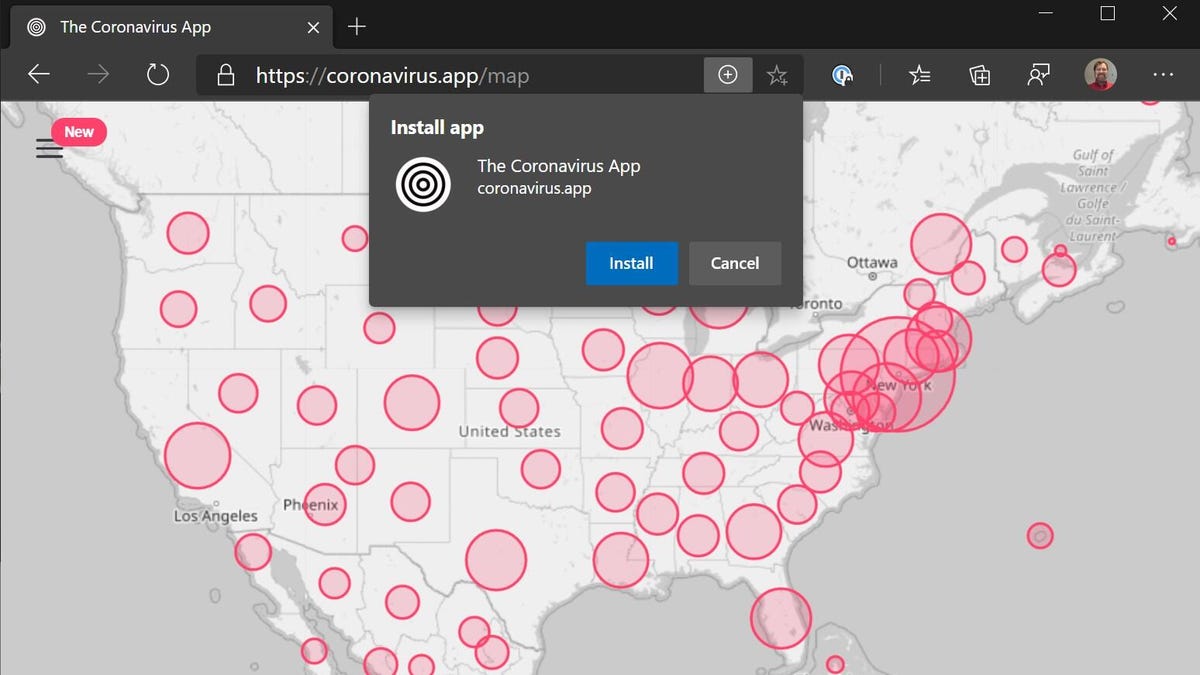This screenshot has width=1200, height=675.
Task: Cancel the app installation
Action: click(x=735, y=263)
